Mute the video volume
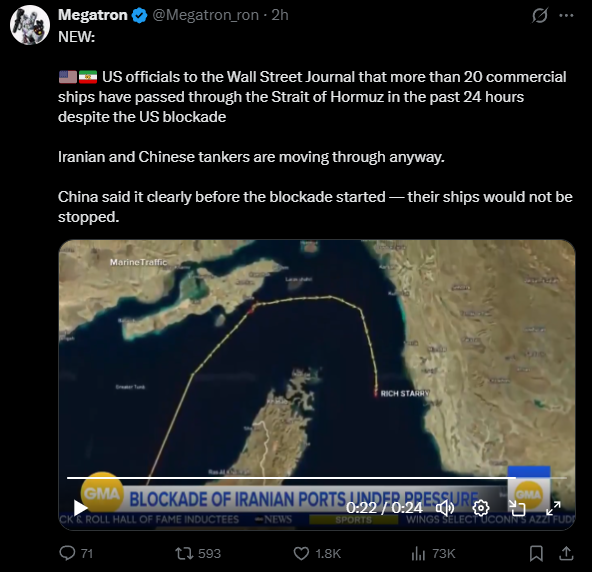The height and width of the screenshot is (572, 592). (445, 508)
